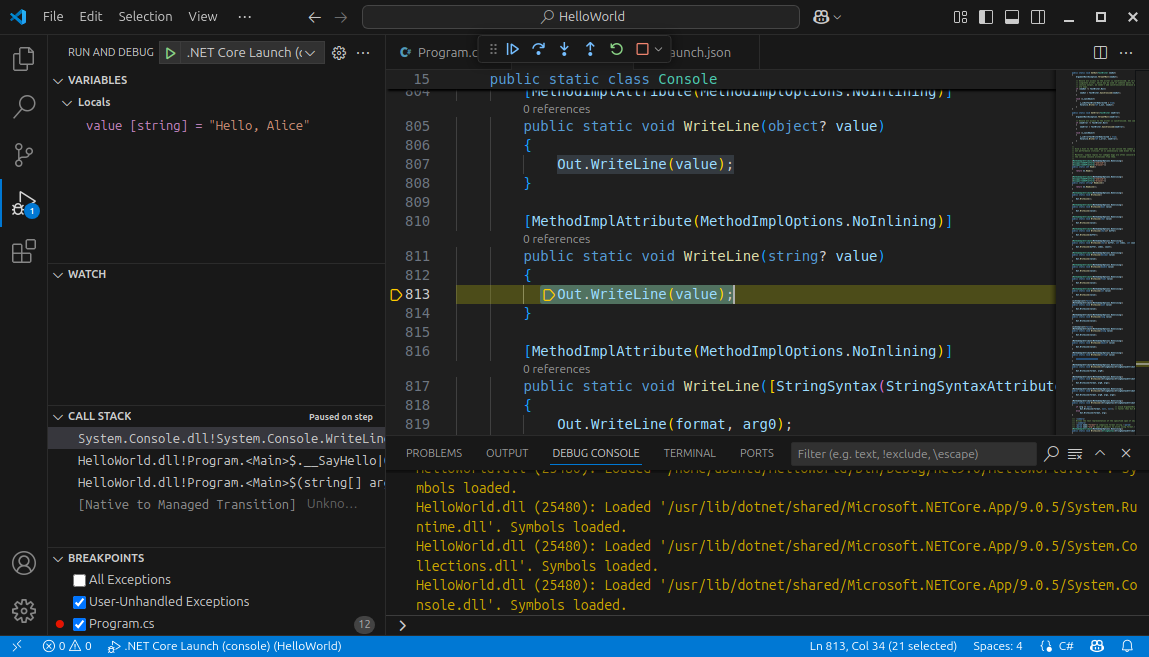Open the Search view in activity bar
The height and width of the screenshot is (657, 1149).
23,107
